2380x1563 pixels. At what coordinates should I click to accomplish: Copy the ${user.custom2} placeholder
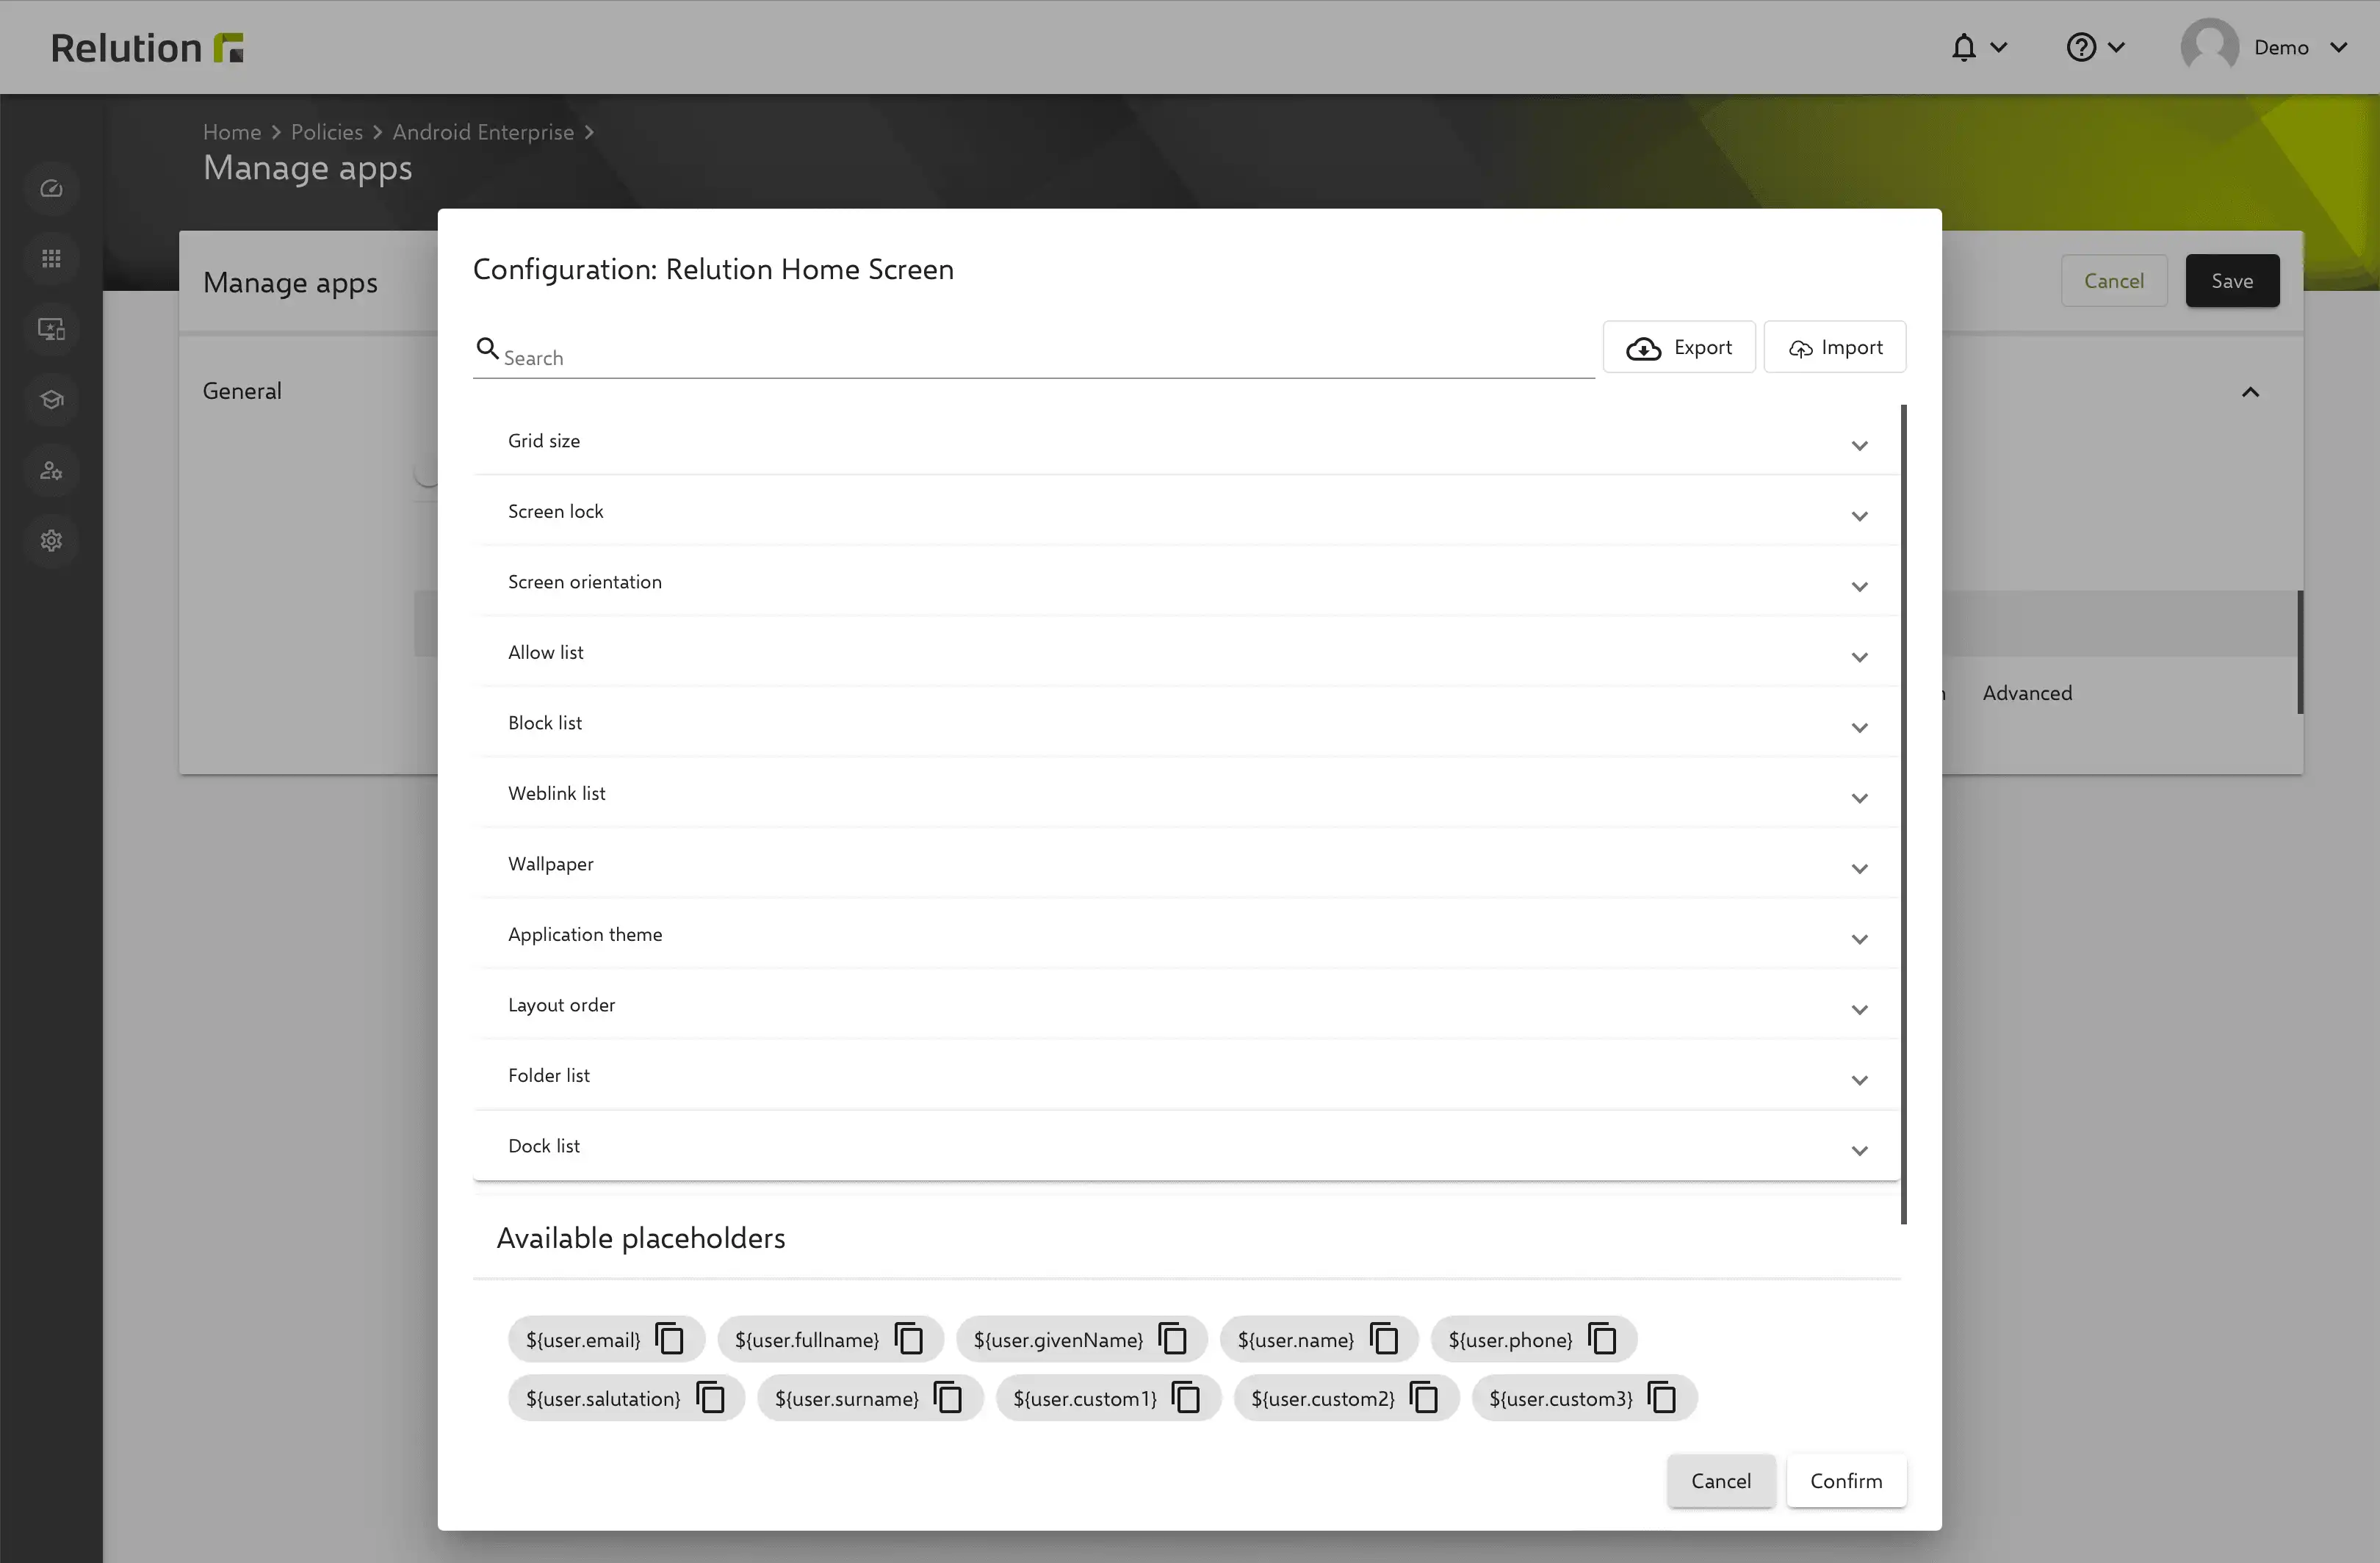[1424, 1397]
